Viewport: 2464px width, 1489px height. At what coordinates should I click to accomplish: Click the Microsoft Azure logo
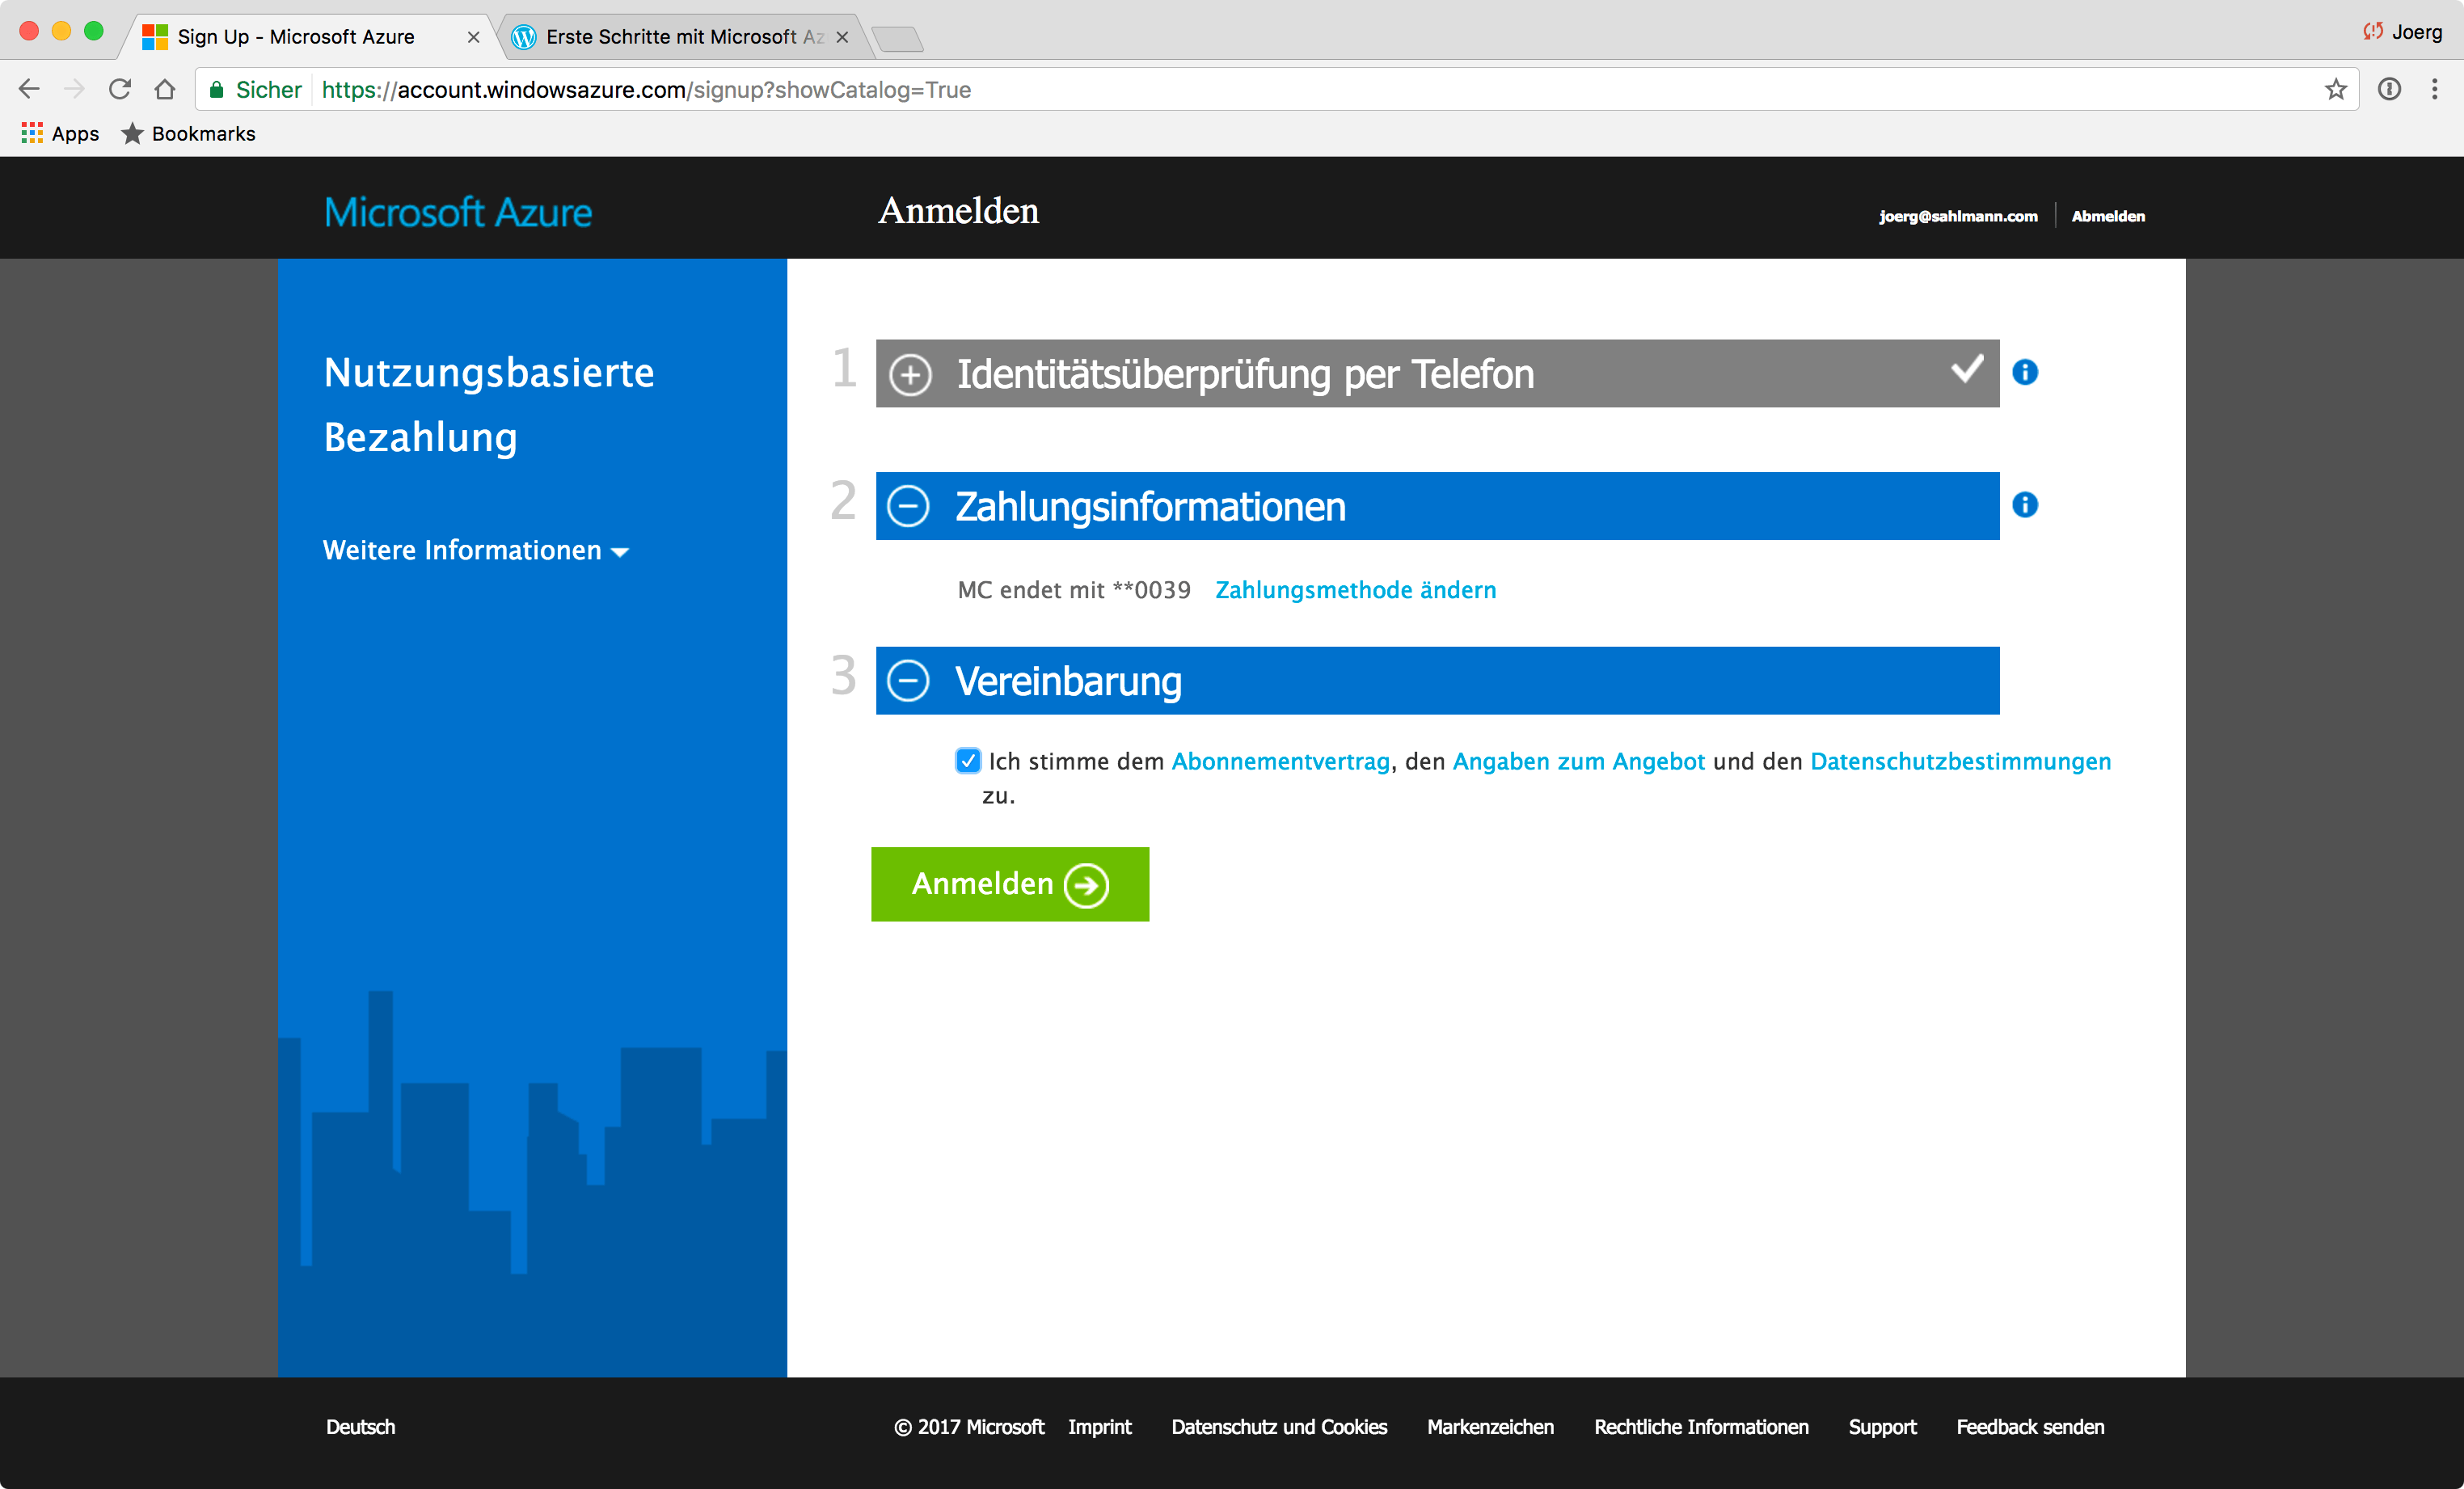(458, 212)
